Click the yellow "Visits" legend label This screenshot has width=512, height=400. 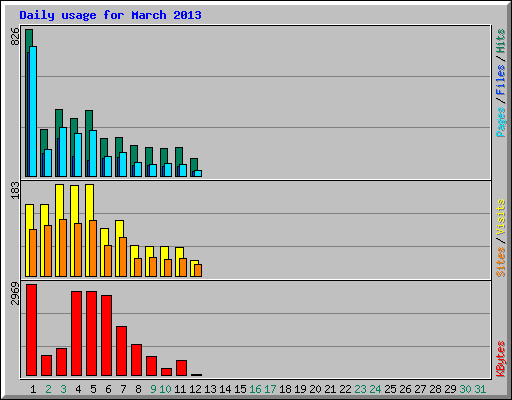[500, 217]
